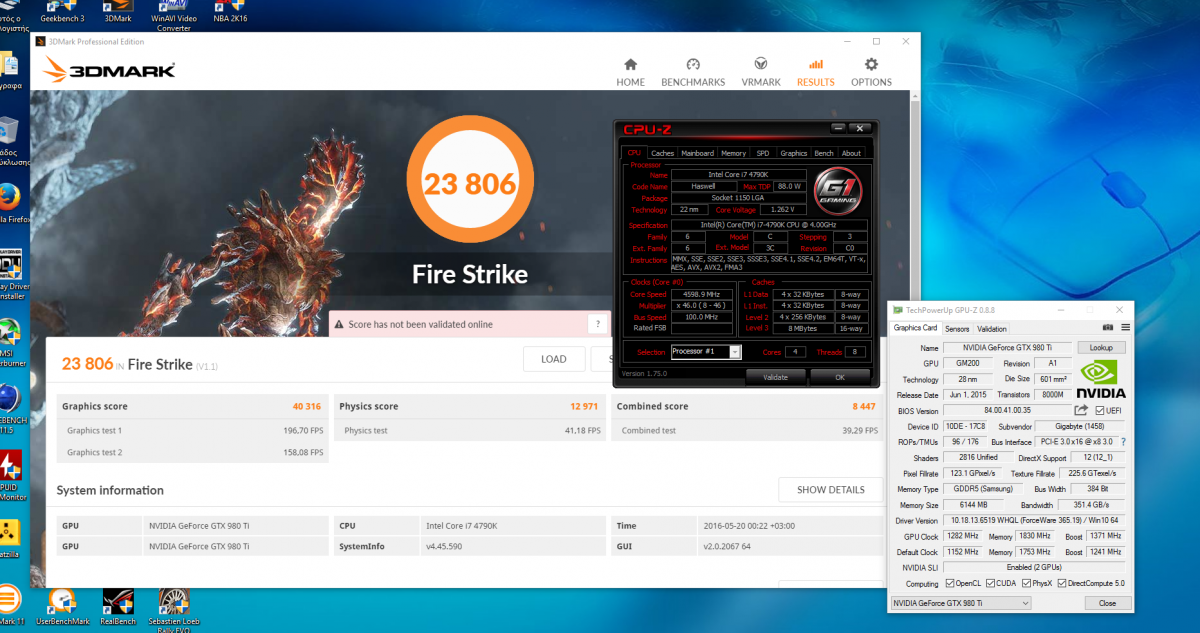Open the OPTIONS gear in 3DMark

pyautogui.click(x=871, y=72)
